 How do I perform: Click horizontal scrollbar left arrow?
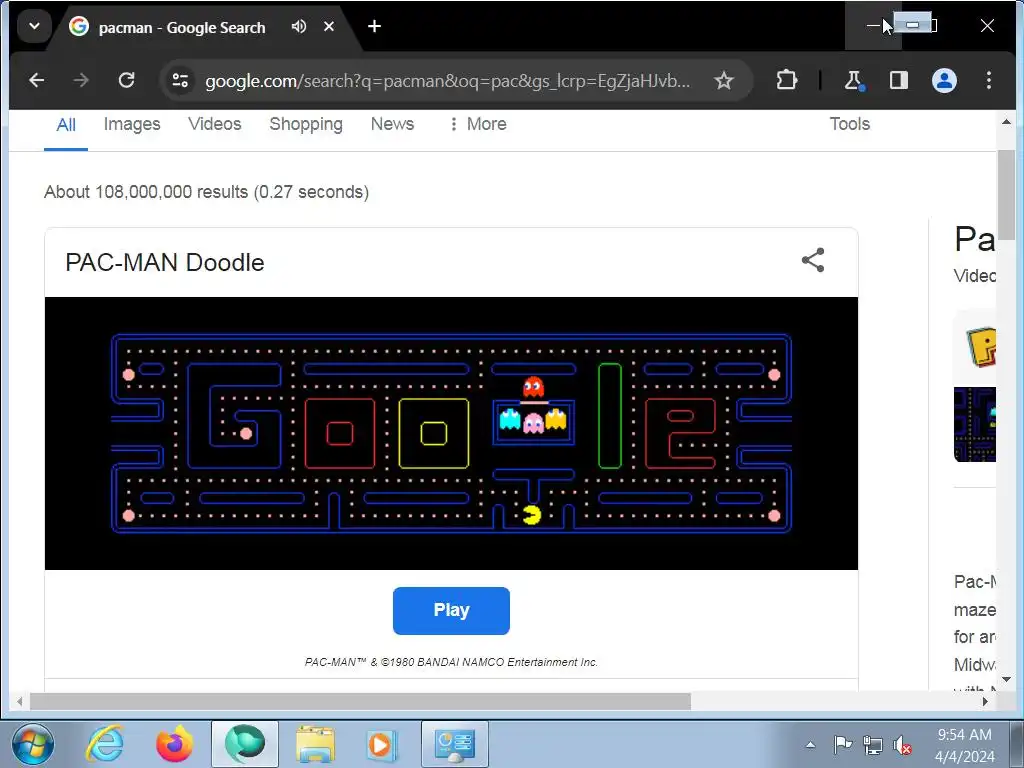pyautogui.click(x=19, y=701)
